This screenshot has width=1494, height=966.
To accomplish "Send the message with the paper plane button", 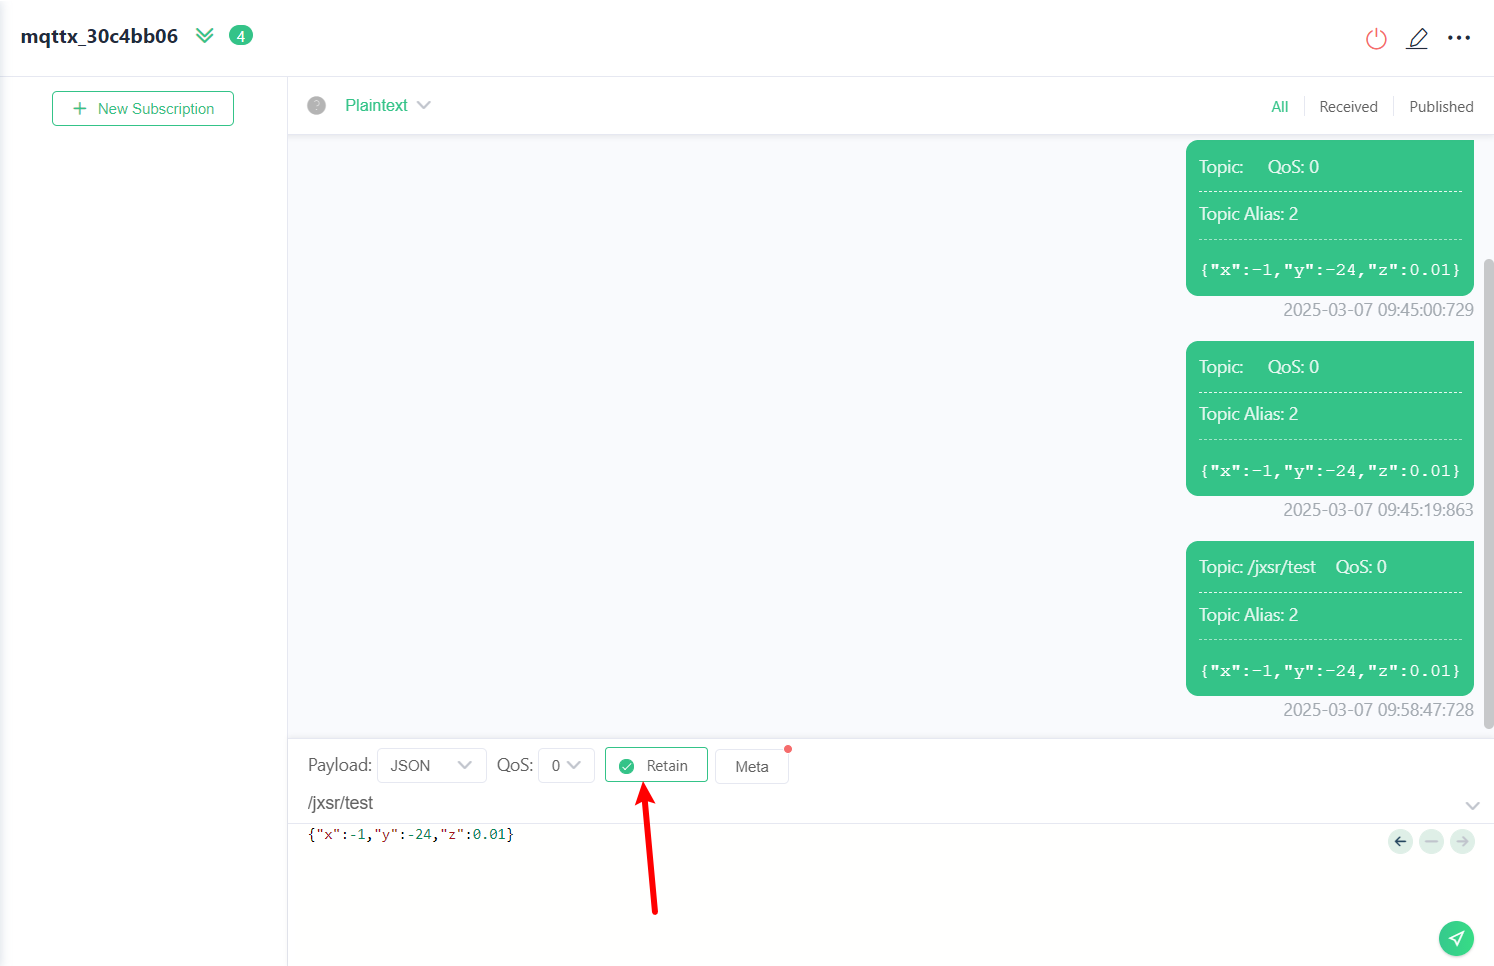I will (x=1456, y=938).
